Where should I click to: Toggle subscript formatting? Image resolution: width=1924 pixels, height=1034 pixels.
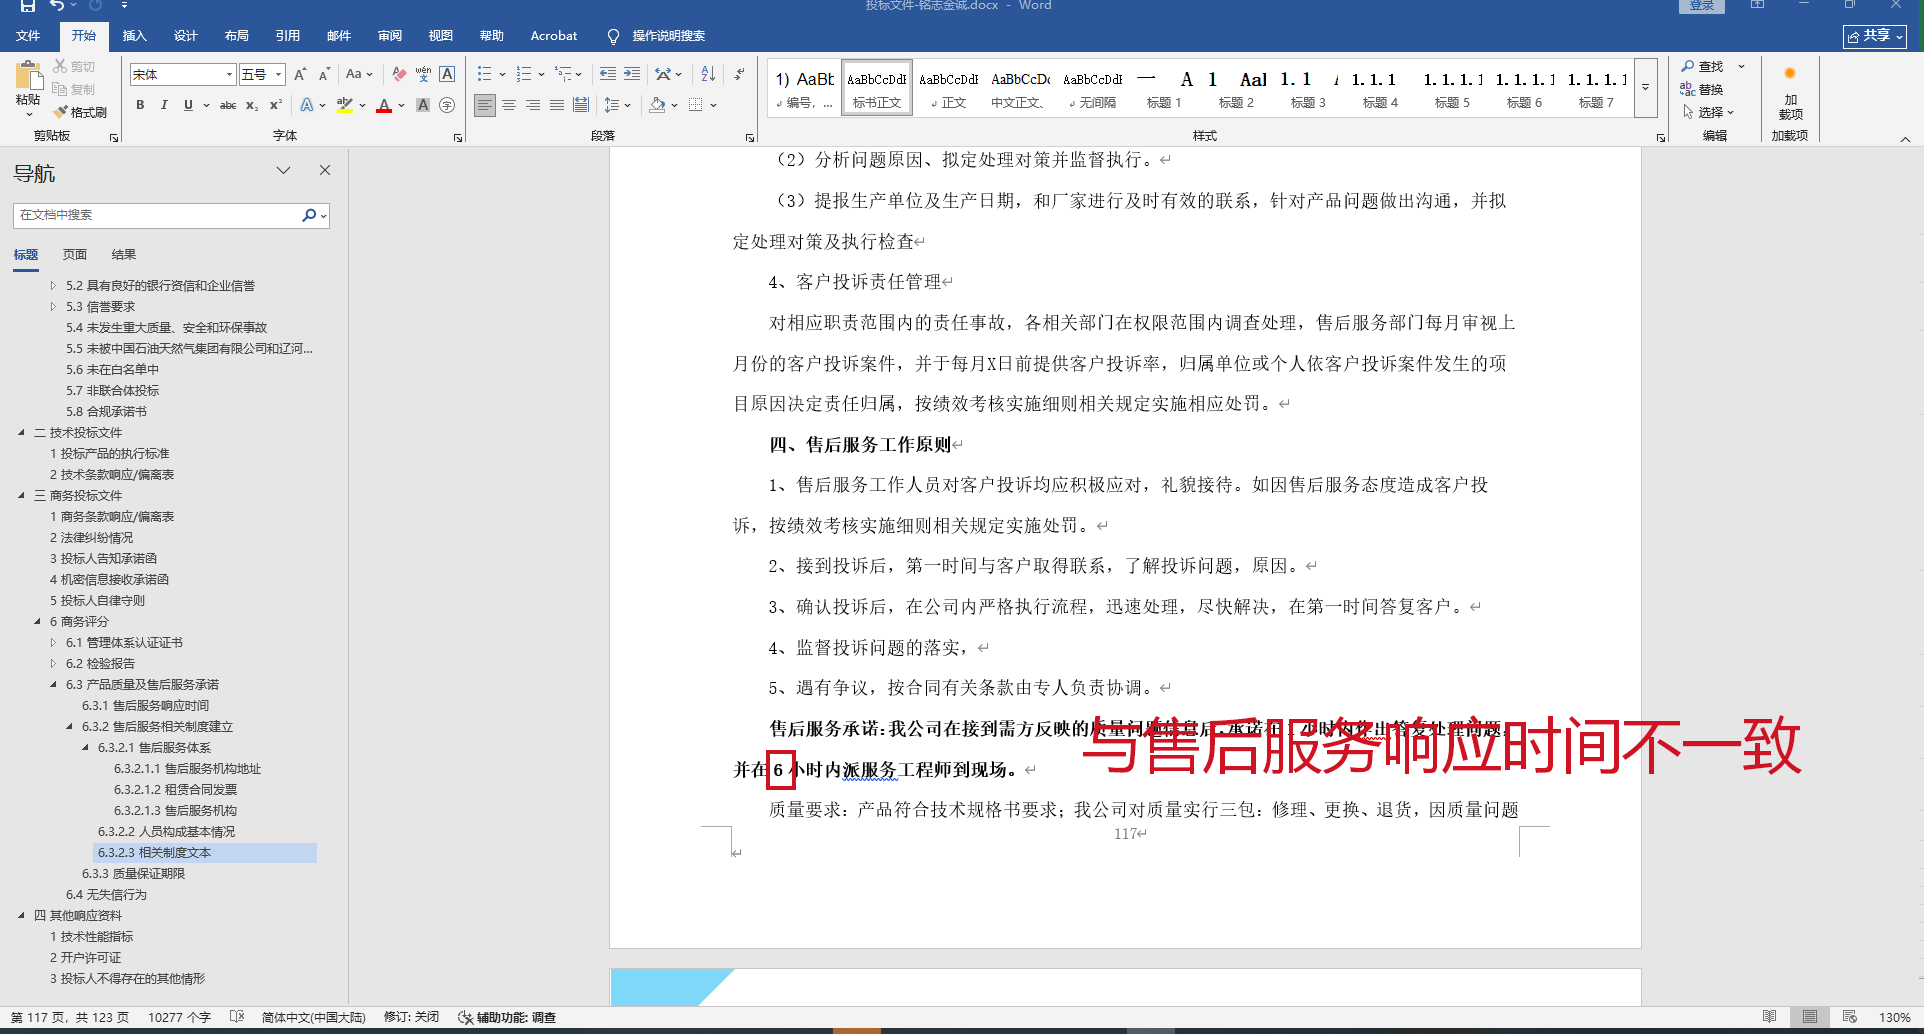(x=252, y=105)
